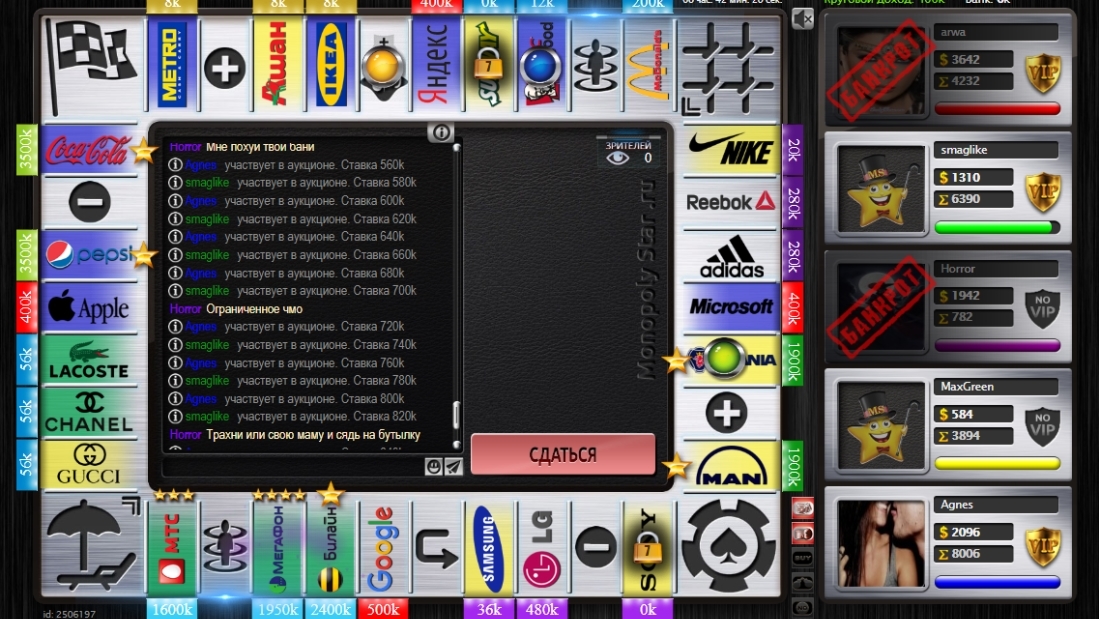Click the 2400k price tag under Билайн
1099x619 pixels.
(x=331, y=609)
